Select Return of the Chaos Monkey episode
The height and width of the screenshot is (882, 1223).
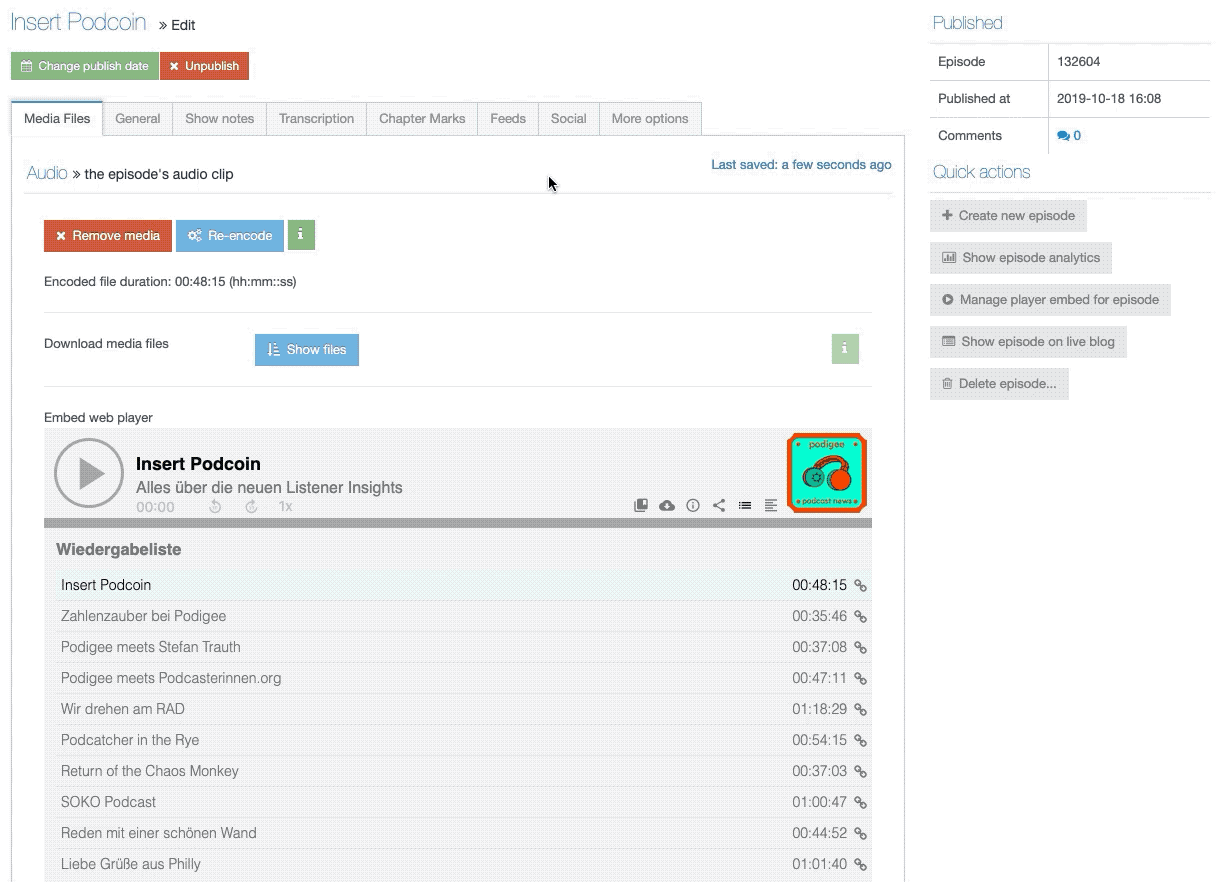point(458,771)
